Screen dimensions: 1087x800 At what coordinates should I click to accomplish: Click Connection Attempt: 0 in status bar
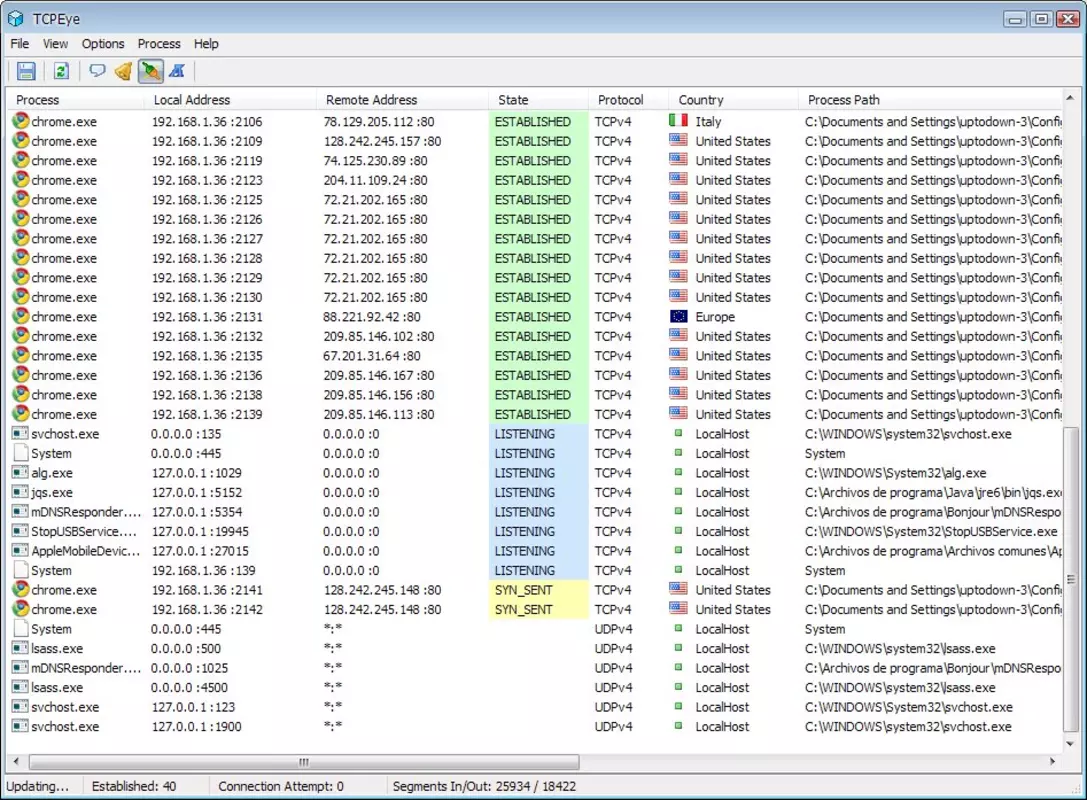click(x=281, y=786)
